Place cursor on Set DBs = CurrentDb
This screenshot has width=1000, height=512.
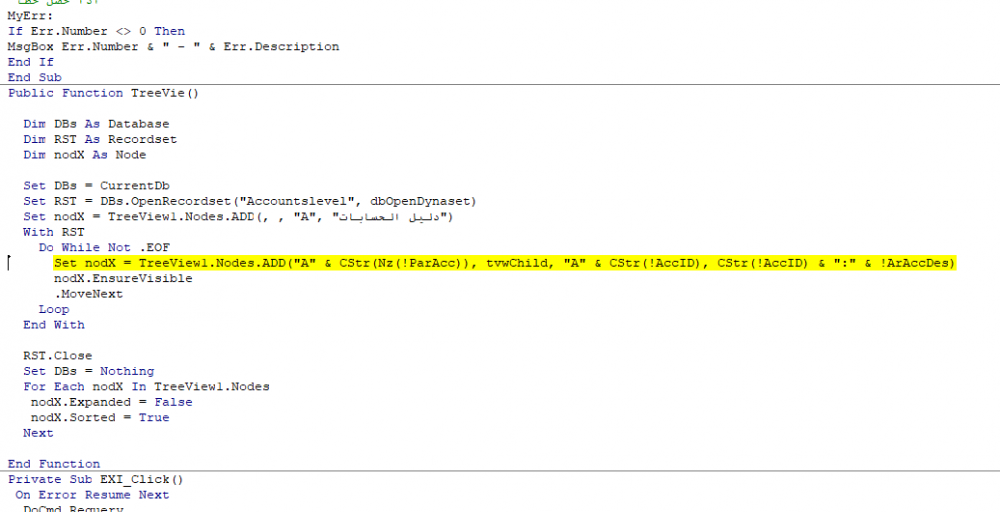pyautogui.click(x=96, y=186)
